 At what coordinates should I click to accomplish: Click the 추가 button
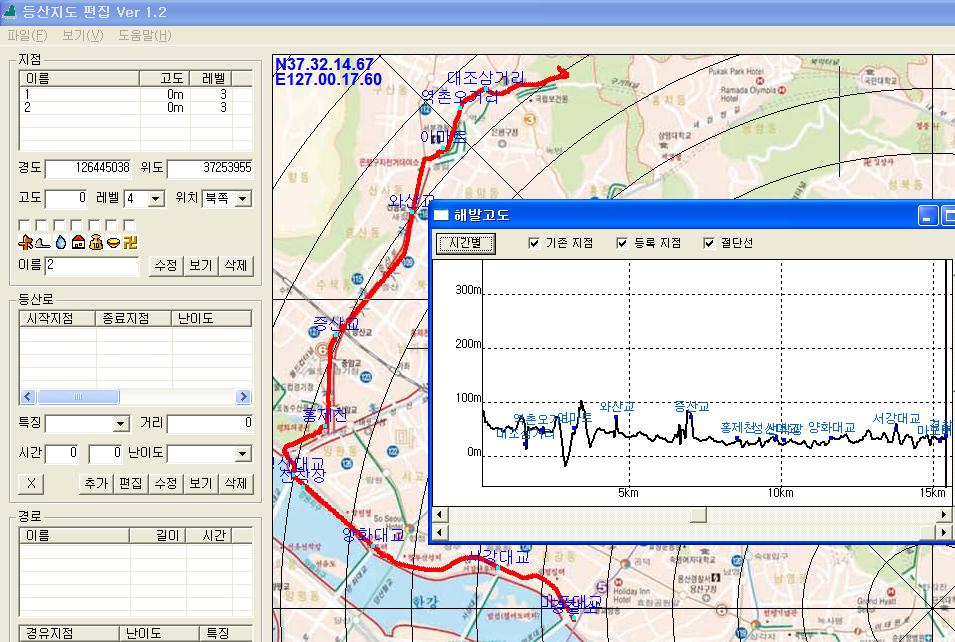coord(96,484)
